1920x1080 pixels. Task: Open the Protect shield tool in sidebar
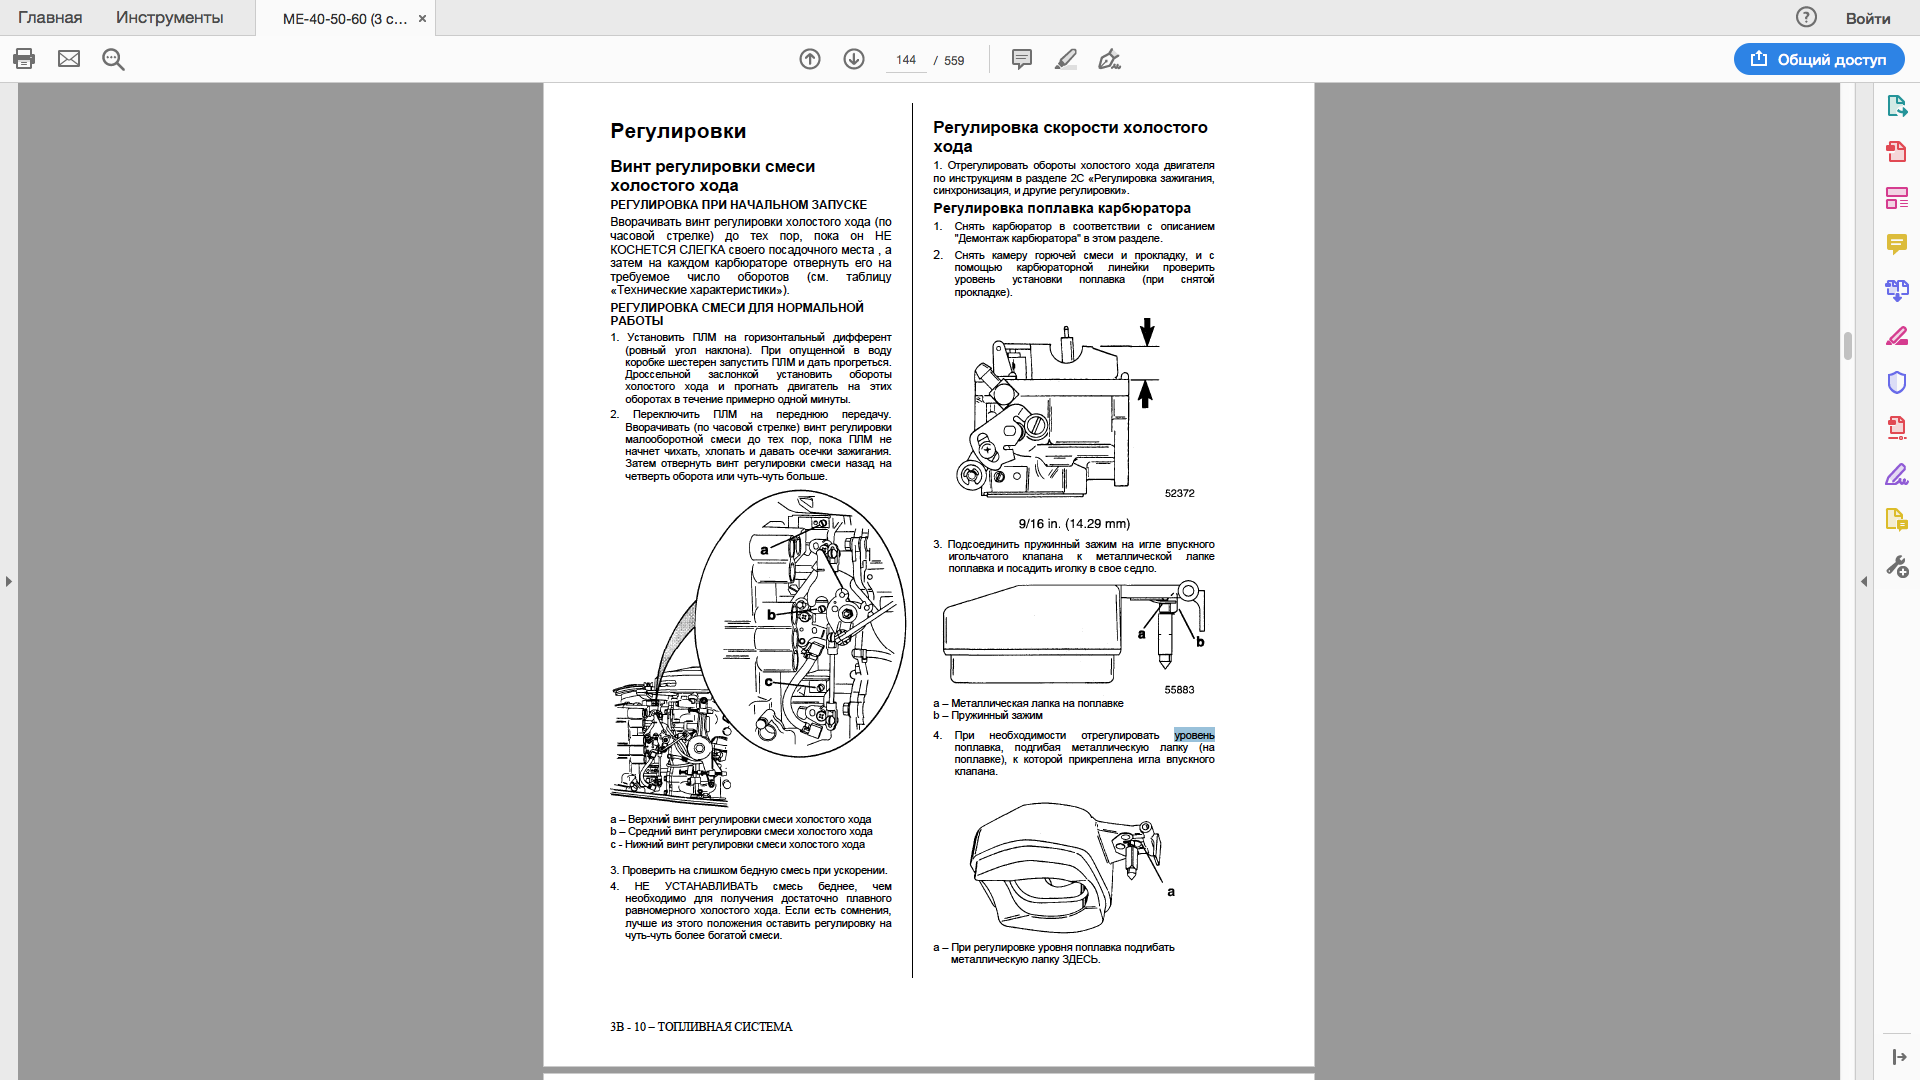click(1896, 382)
